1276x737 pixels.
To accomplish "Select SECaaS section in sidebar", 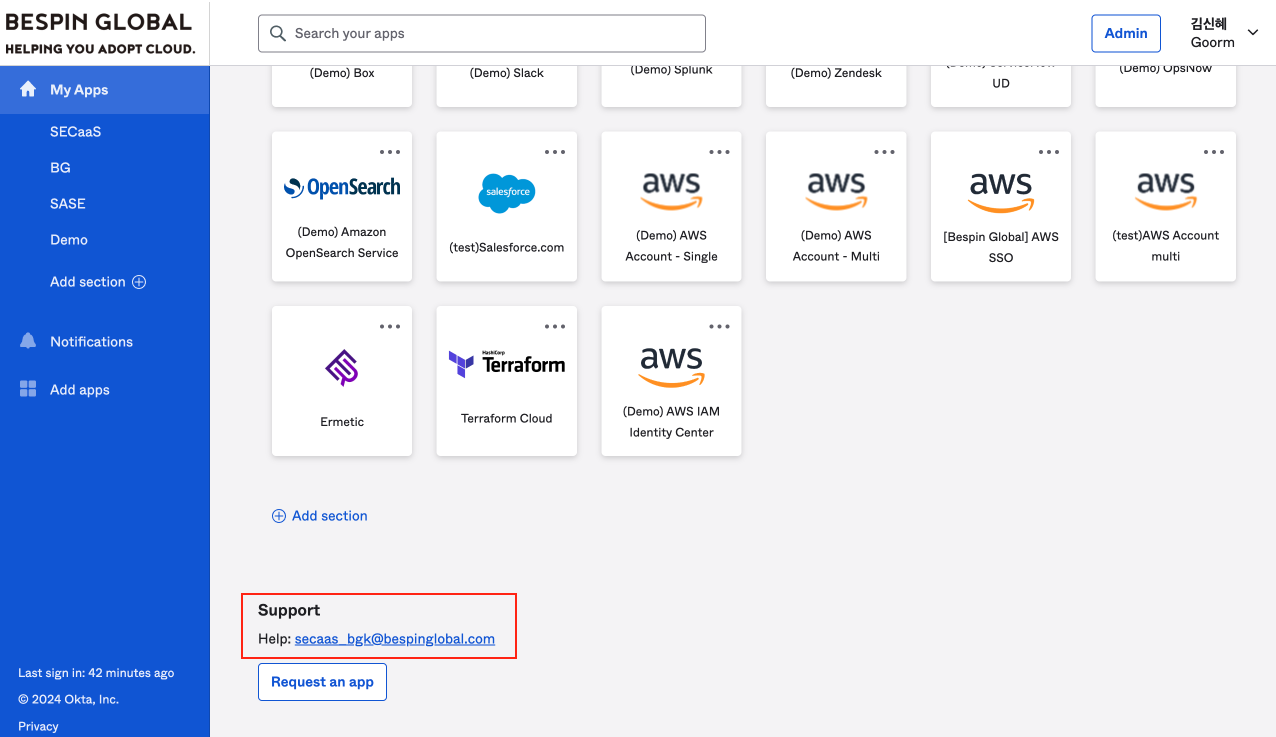I will coord(76,132).
